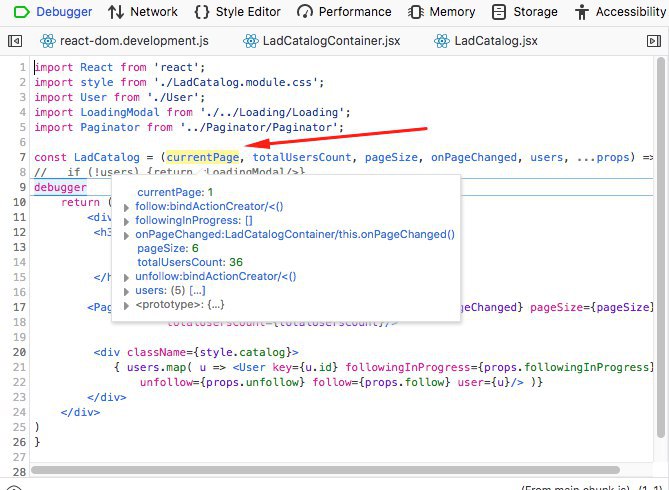
Task: Switch to the Network tab
Action: pos(143,12)
